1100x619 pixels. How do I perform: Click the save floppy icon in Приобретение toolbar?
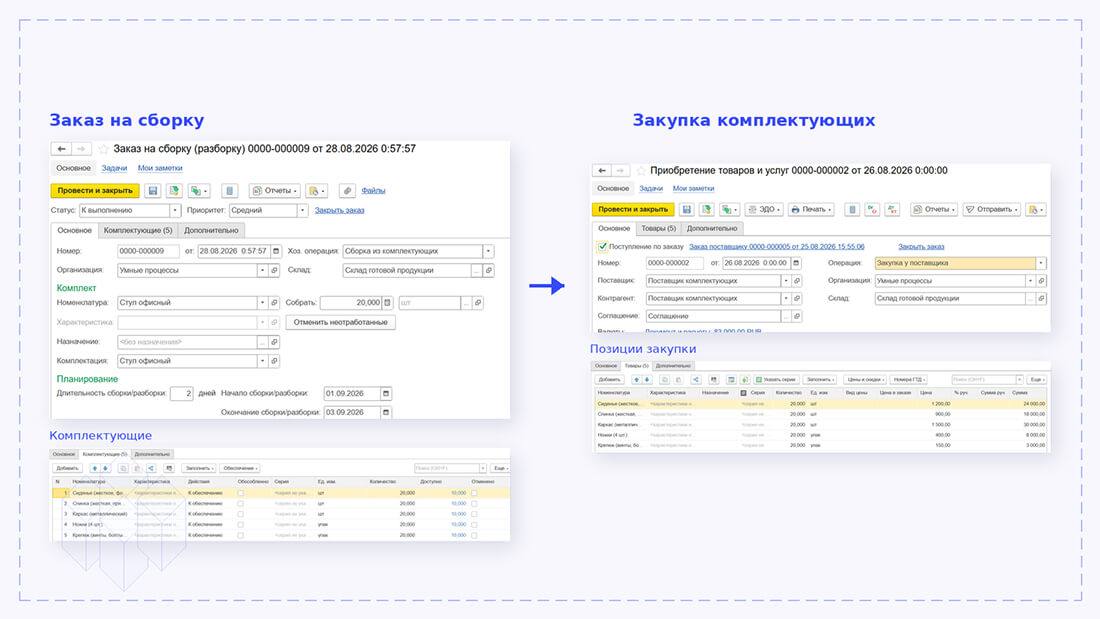click(x=687, y=209)
